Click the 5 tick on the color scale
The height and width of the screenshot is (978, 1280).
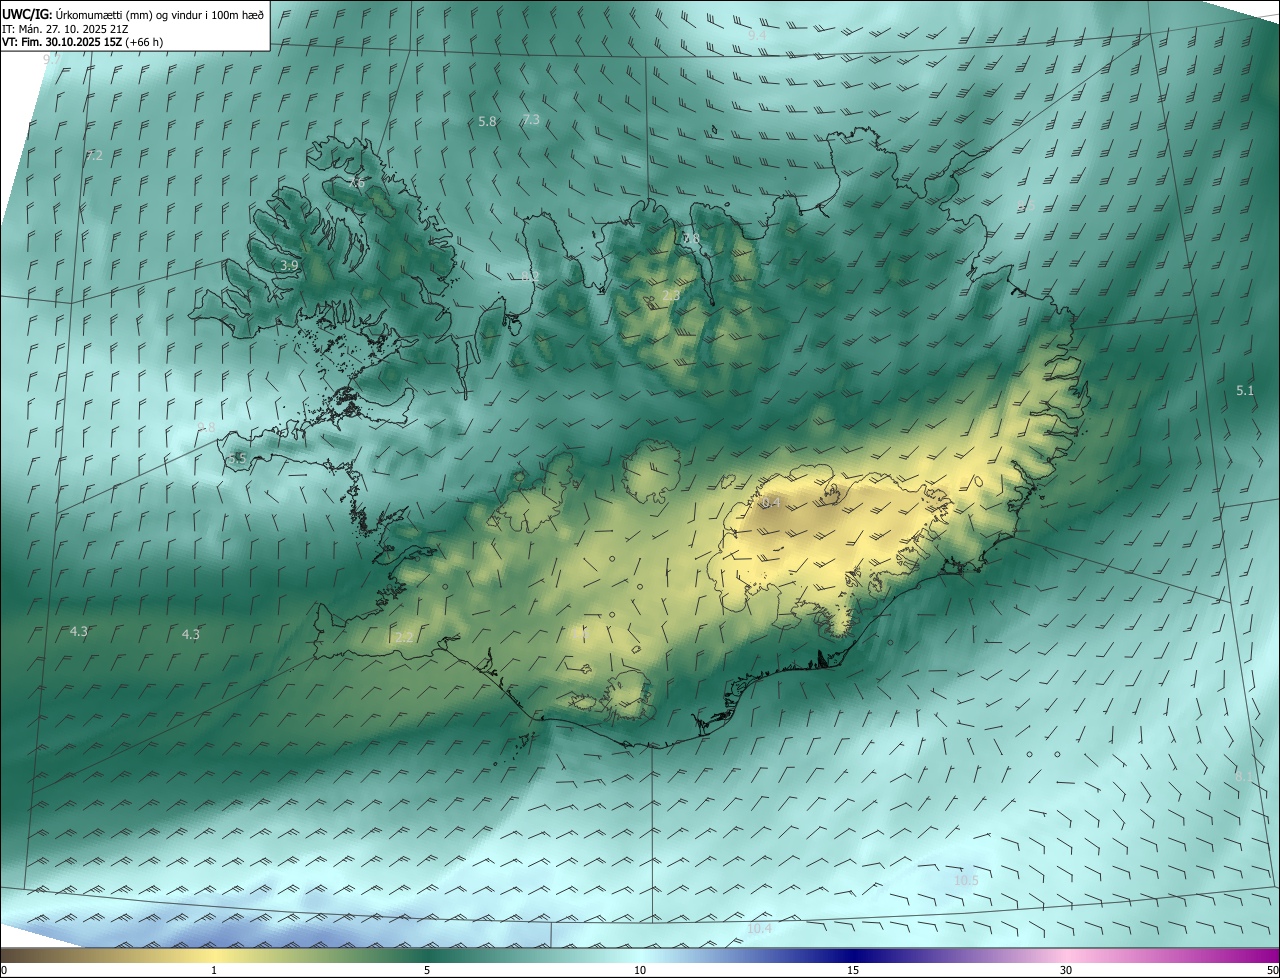(427, 970)
